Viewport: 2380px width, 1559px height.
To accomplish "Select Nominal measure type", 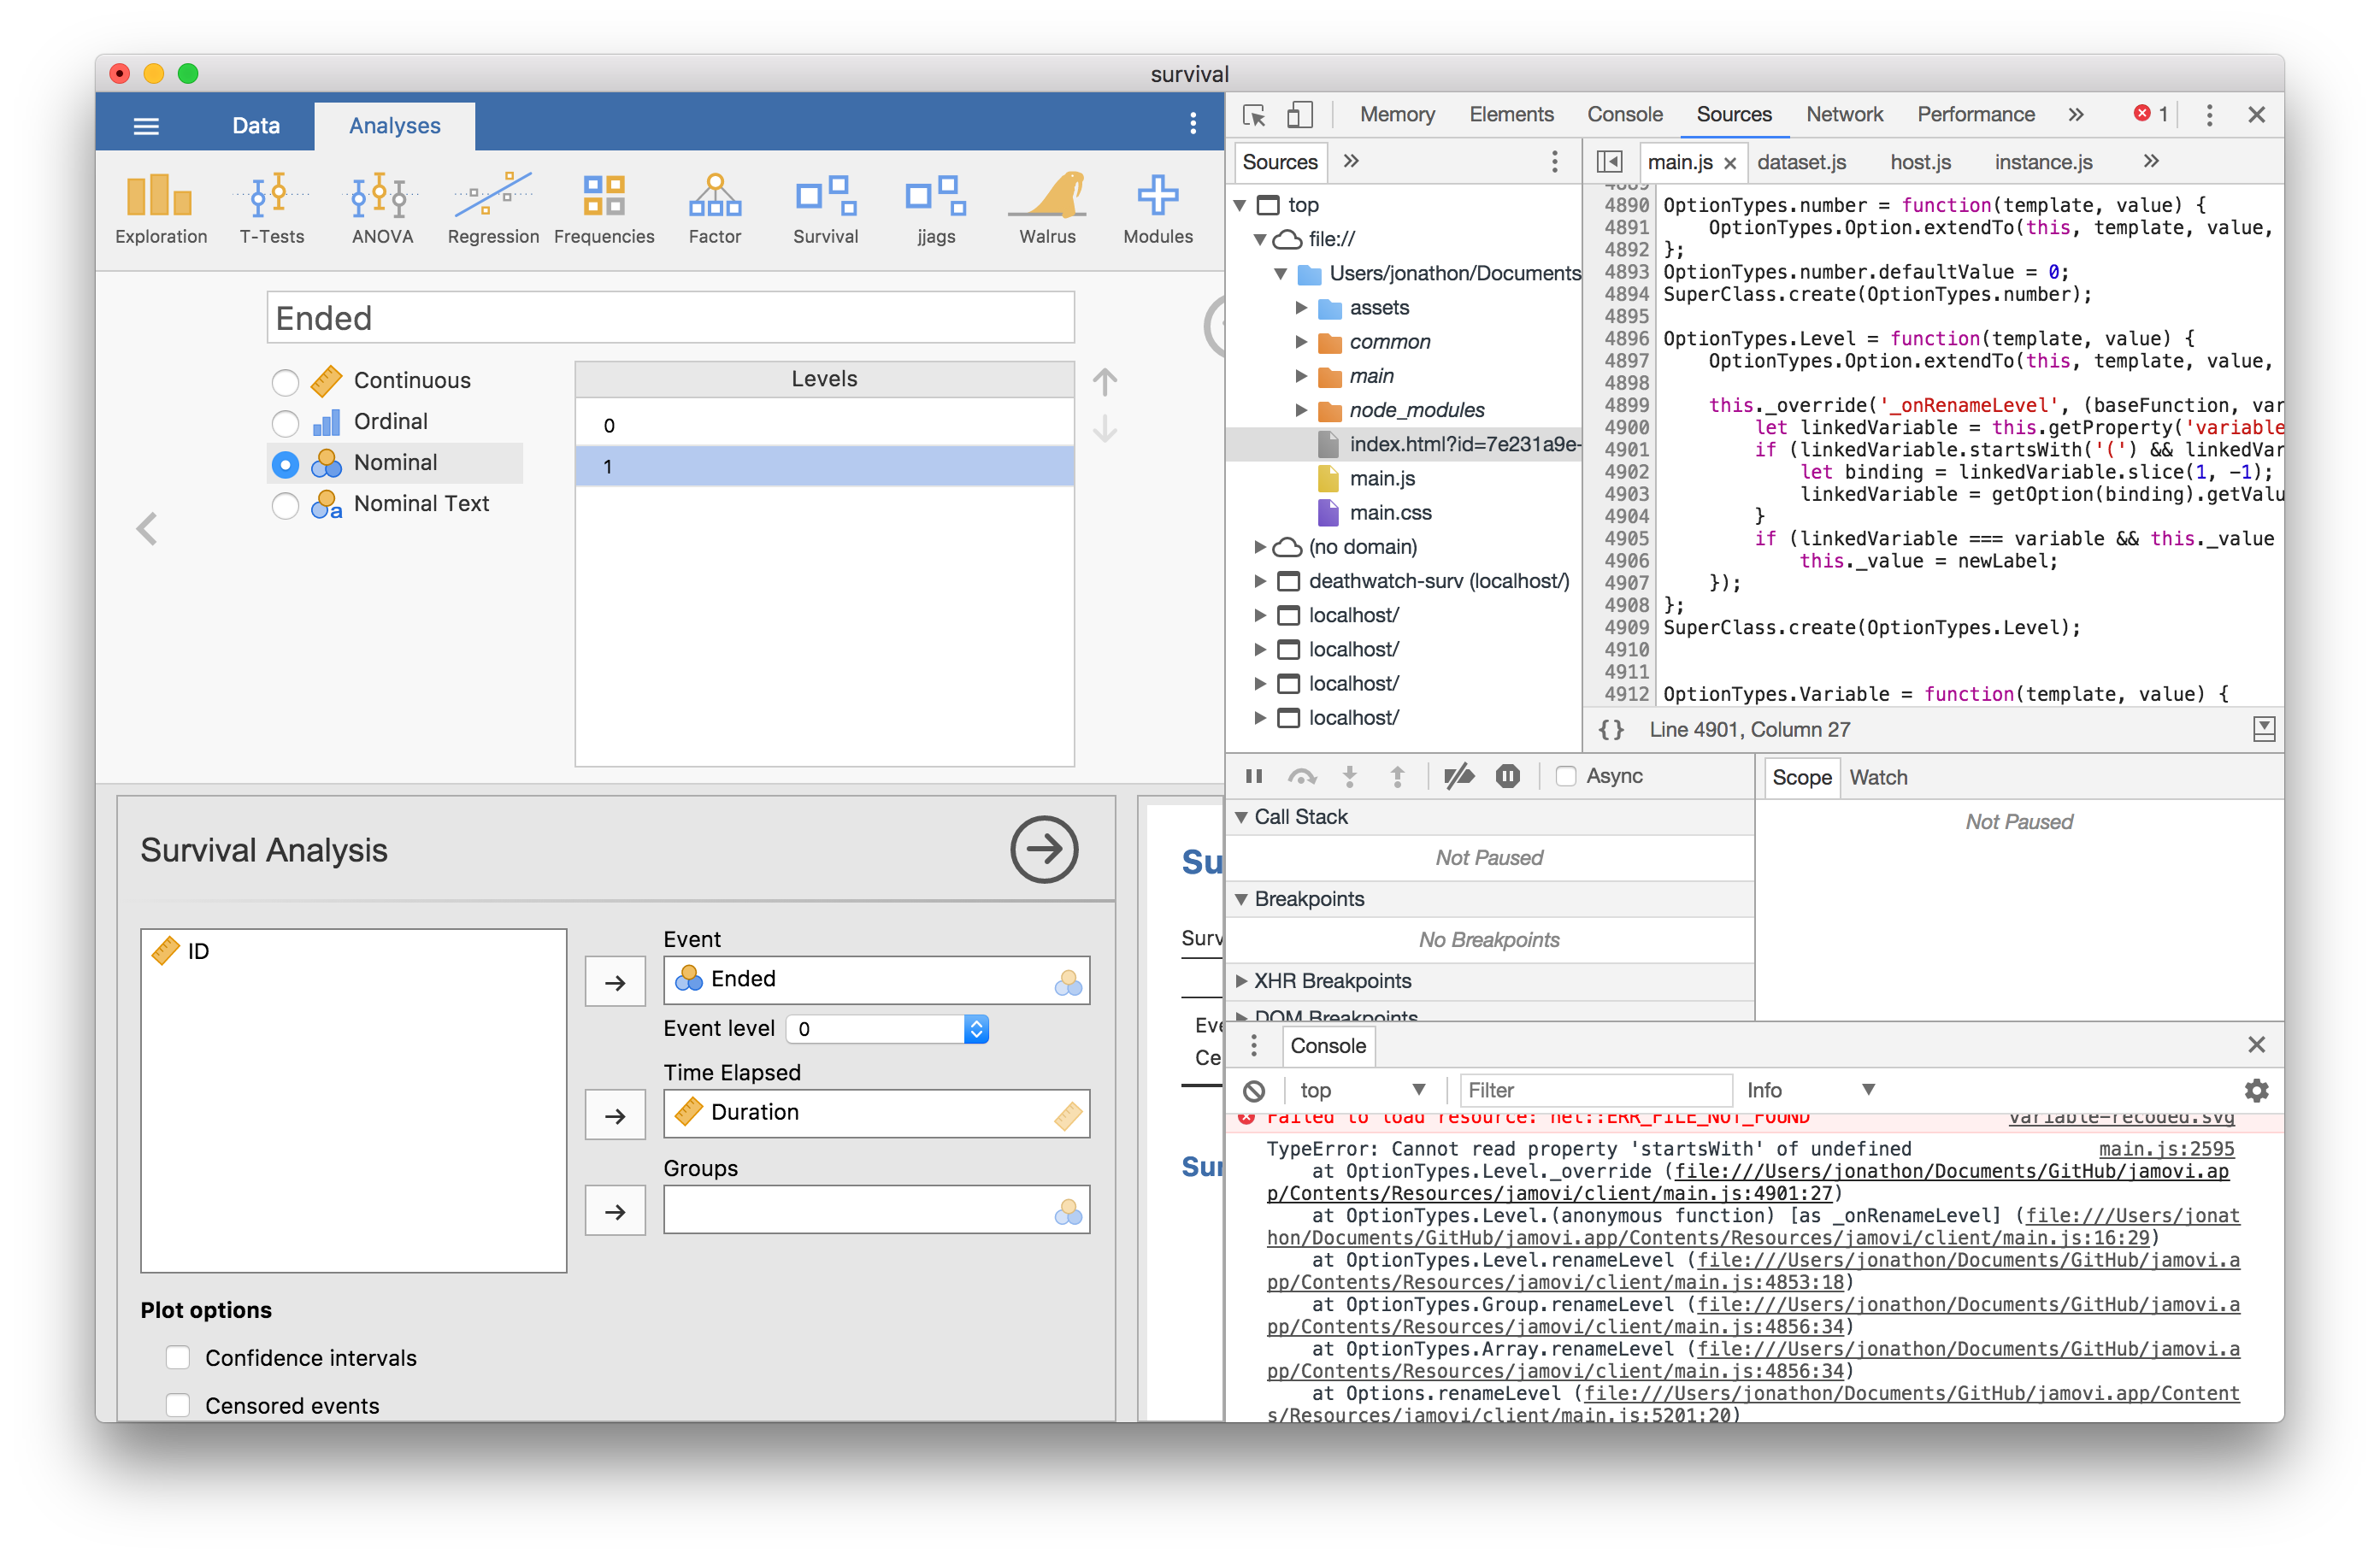I will 285,463.
